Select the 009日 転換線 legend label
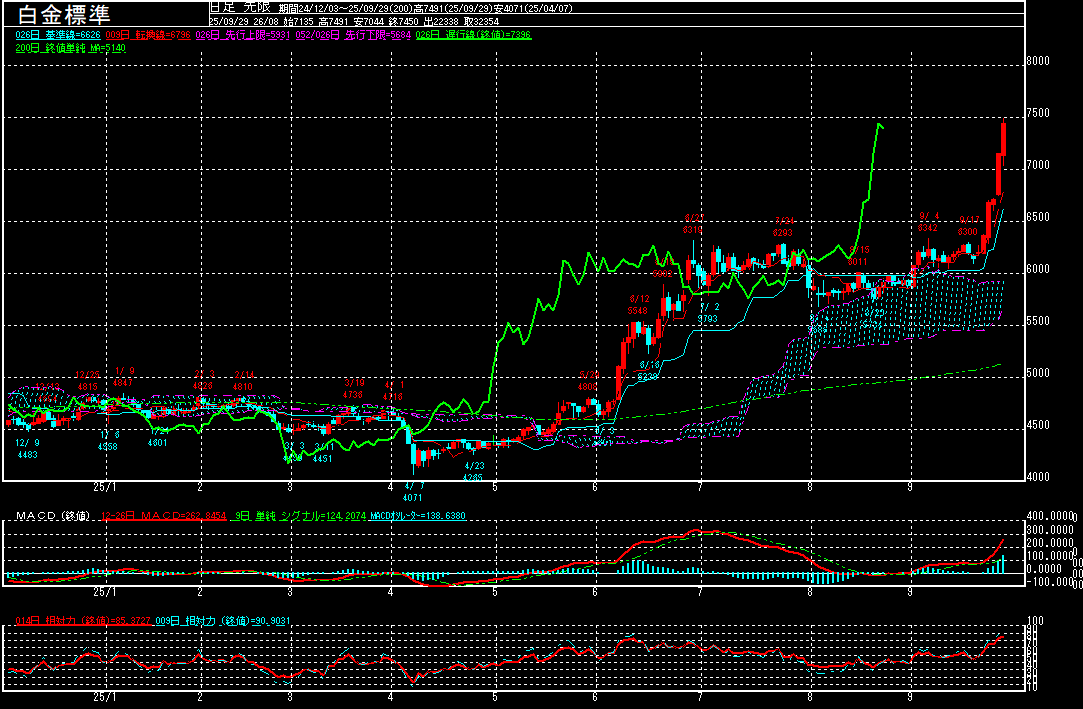This screenshot has width=1083, height=709. click(x=149, y=35)
